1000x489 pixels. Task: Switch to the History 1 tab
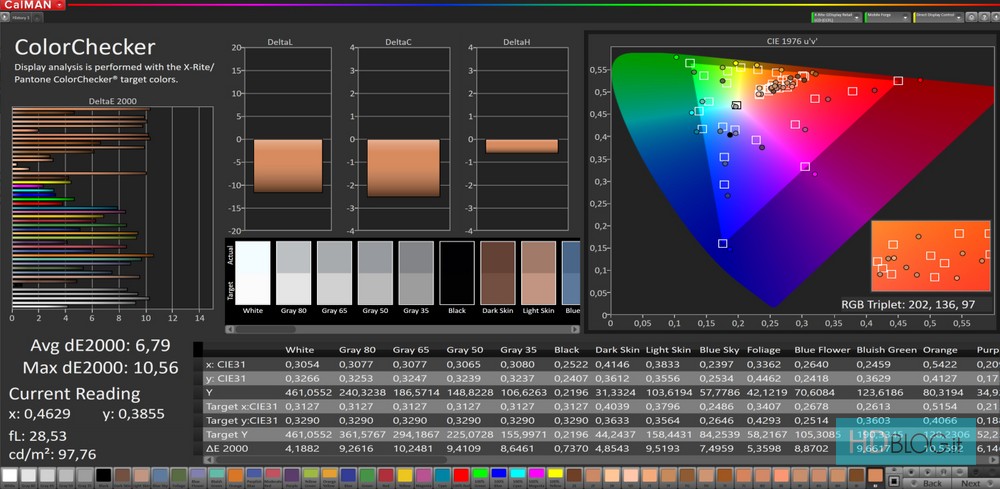click(21, 17)
